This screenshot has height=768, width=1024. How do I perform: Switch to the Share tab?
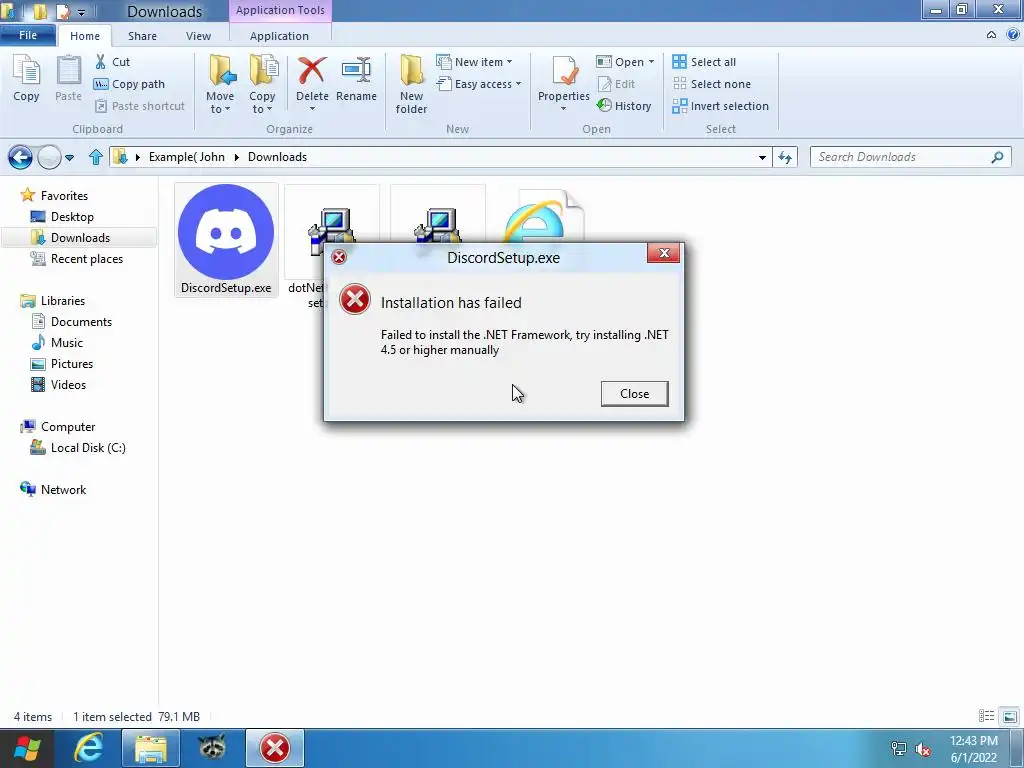point(142,36)
